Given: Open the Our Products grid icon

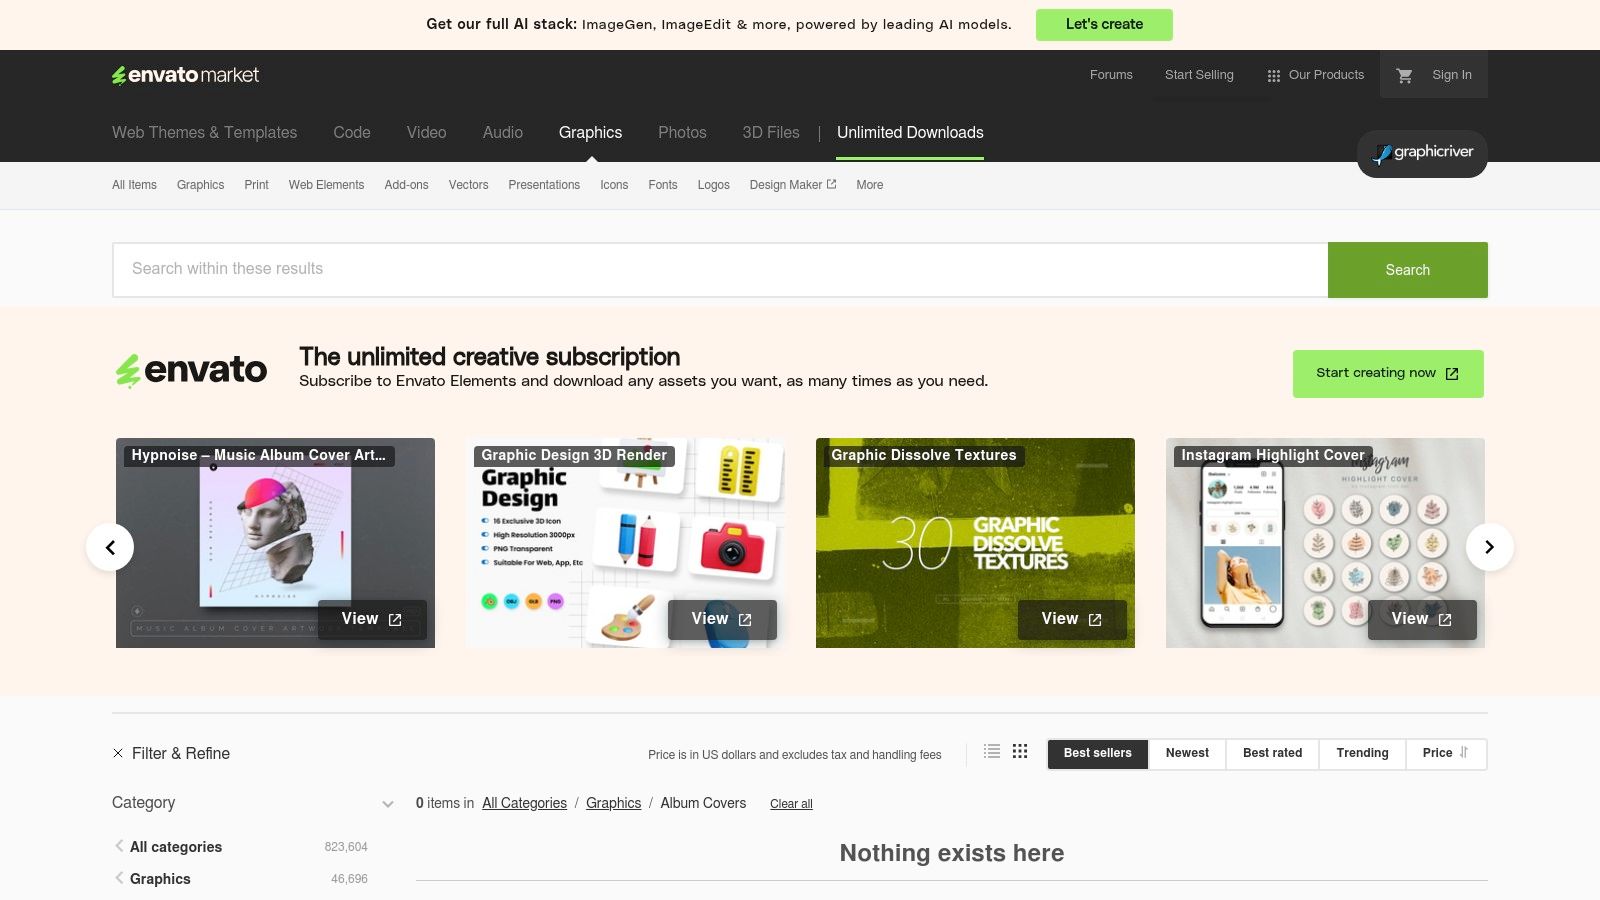Looking at the screenshot, I should coord(1273,76).
